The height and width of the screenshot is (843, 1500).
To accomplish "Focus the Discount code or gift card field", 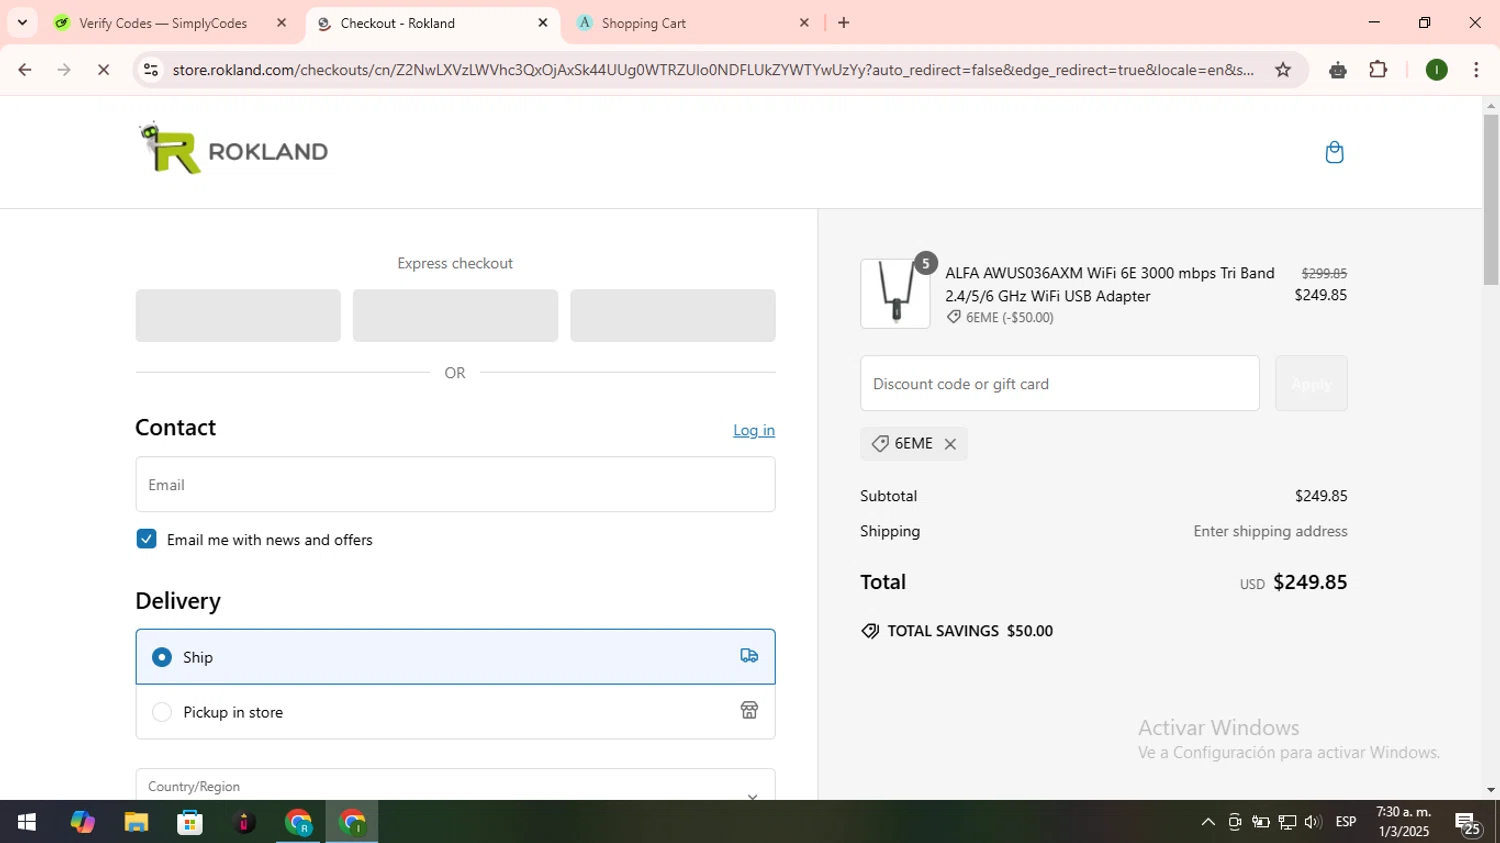I will tap(1060, 383).
